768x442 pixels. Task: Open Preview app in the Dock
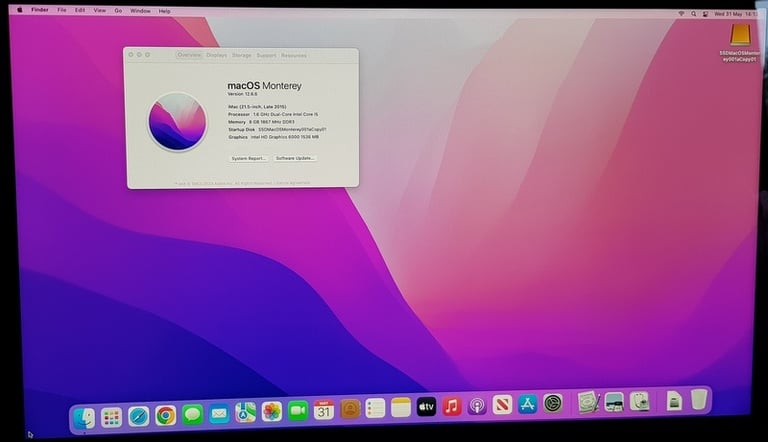pyautogui.click(x=614, y=402)
